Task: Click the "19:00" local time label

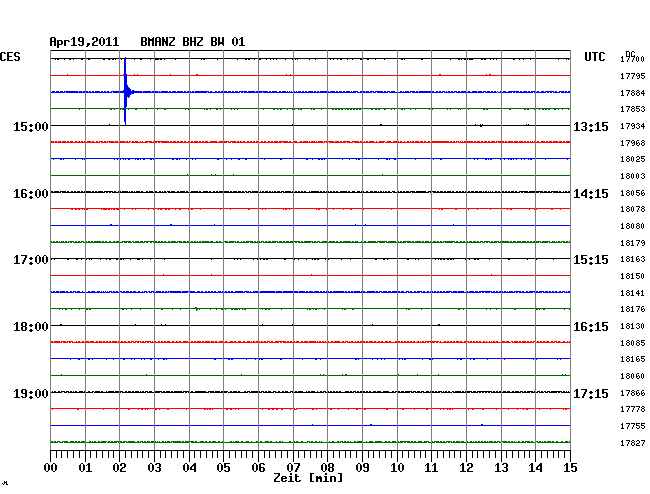Action: coord(31,393)
